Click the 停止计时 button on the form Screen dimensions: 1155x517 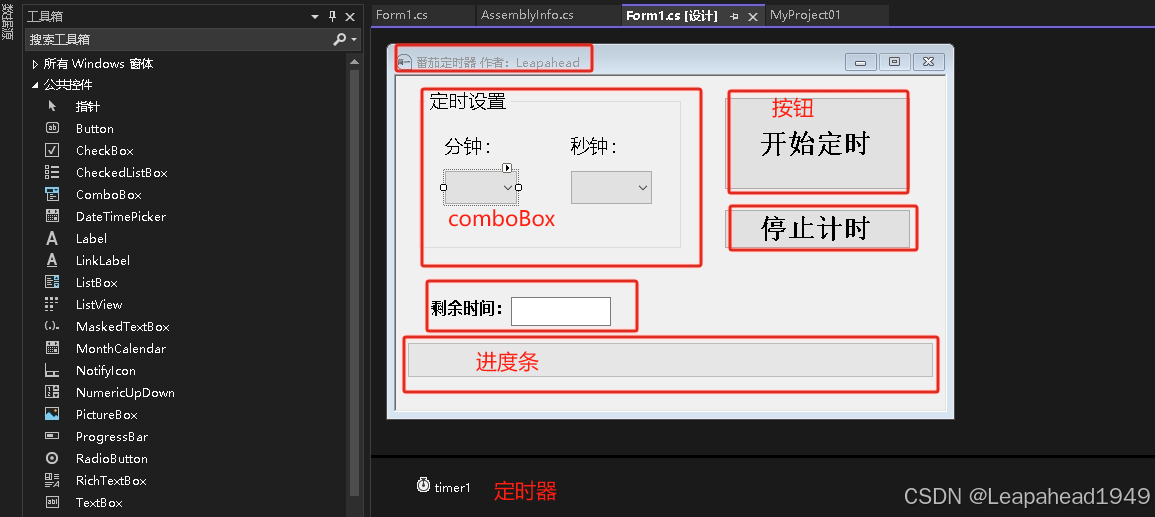817,229
